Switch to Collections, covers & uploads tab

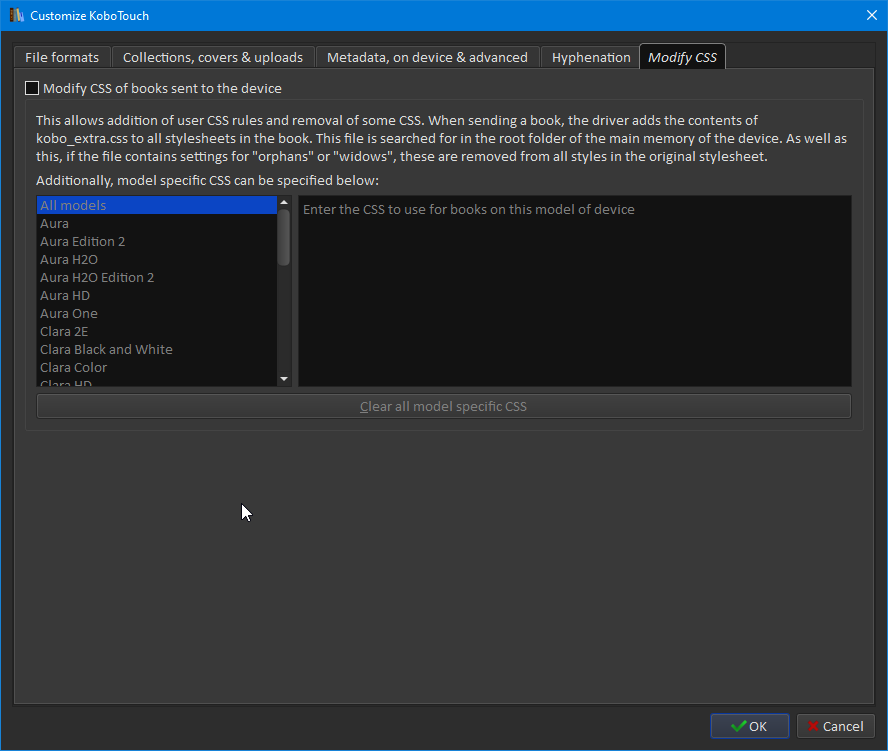(x=212, y=57)
